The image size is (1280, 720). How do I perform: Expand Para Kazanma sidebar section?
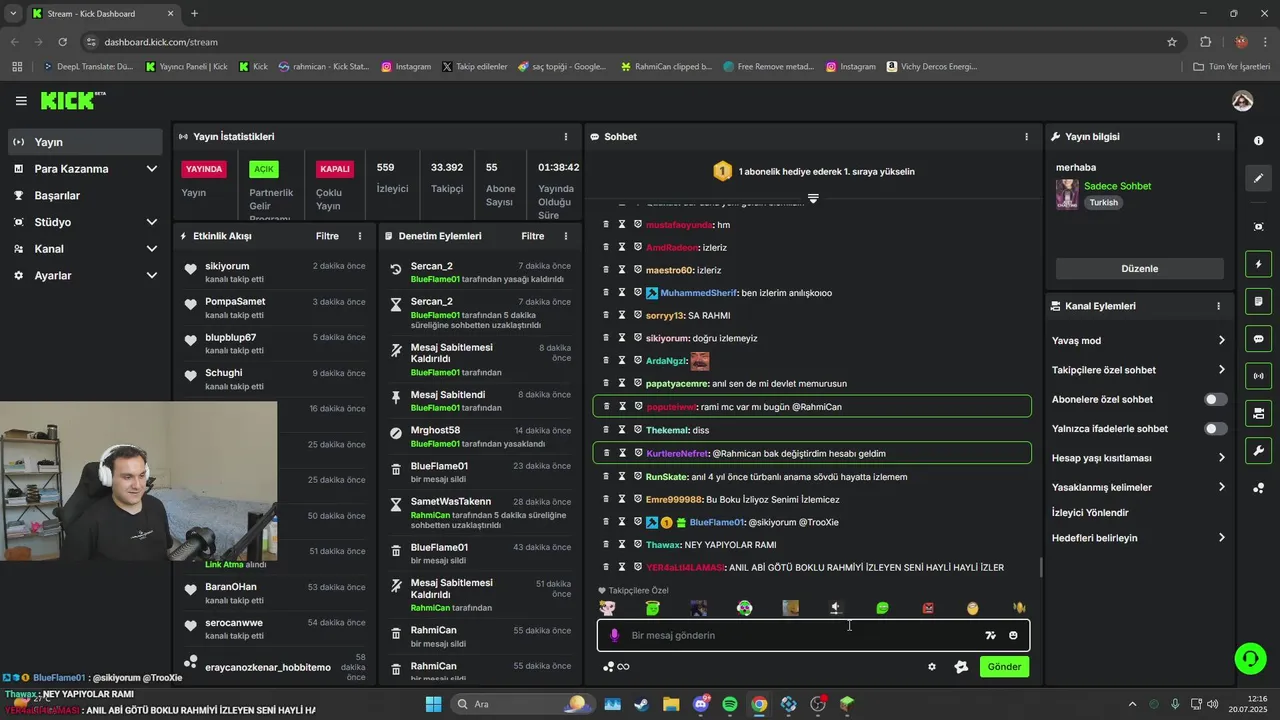coord(85,168)
